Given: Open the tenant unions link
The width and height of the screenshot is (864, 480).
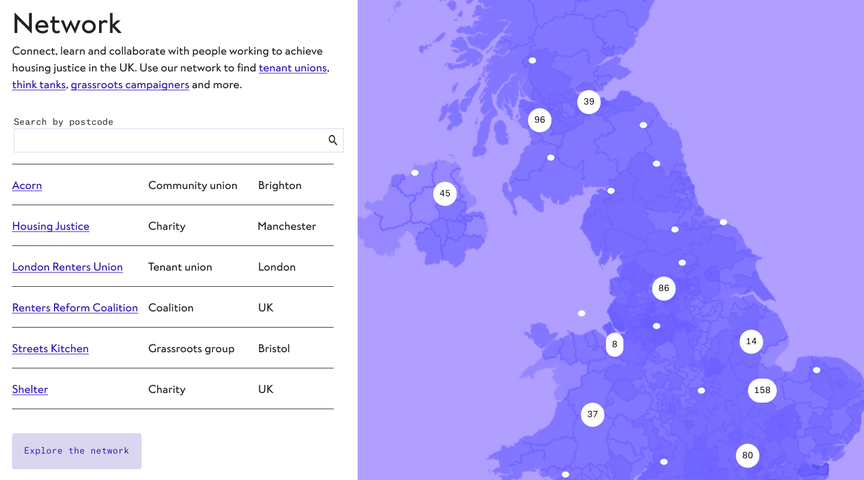Looking at the screenshot, I should pos(292,68).
